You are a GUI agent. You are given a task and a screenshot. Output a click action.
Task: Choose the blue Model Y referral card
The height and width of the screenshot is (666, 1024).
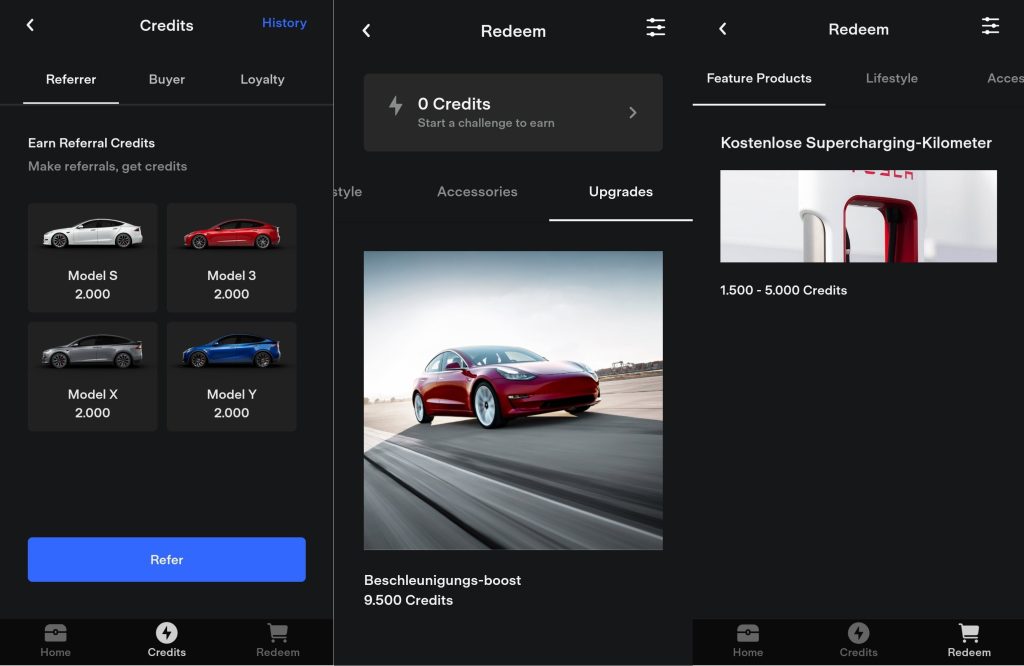click(x=231, y=376)
